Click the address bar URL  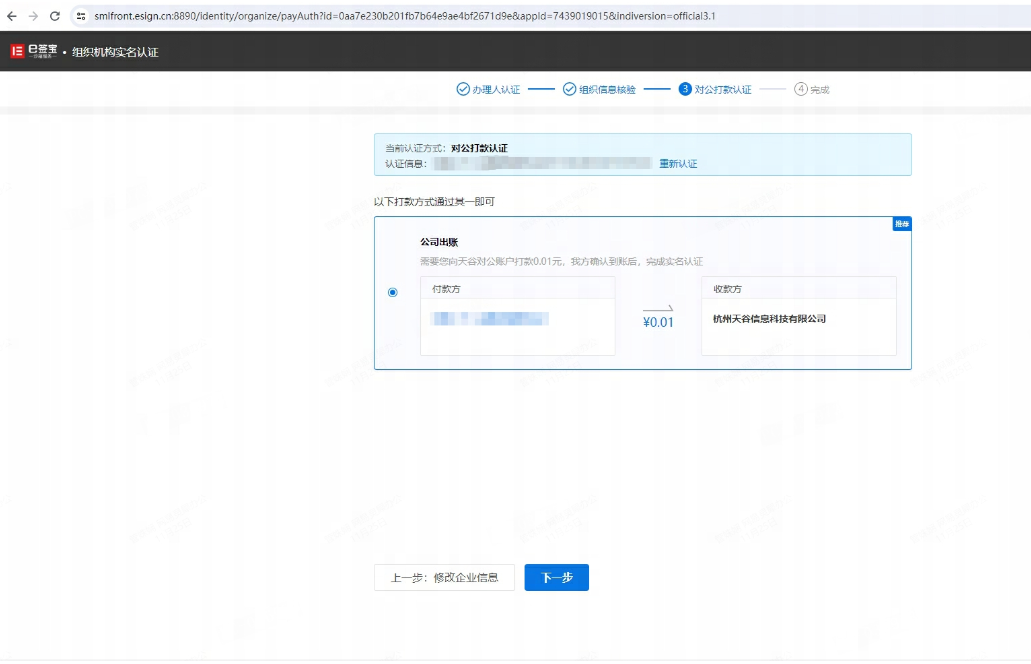click(x=404, y=16)
